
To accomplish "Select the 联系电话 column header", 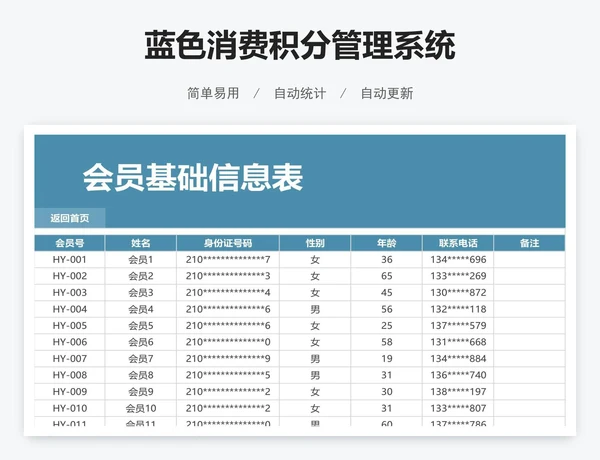I will pyautogui.click(x=458, y=243).
